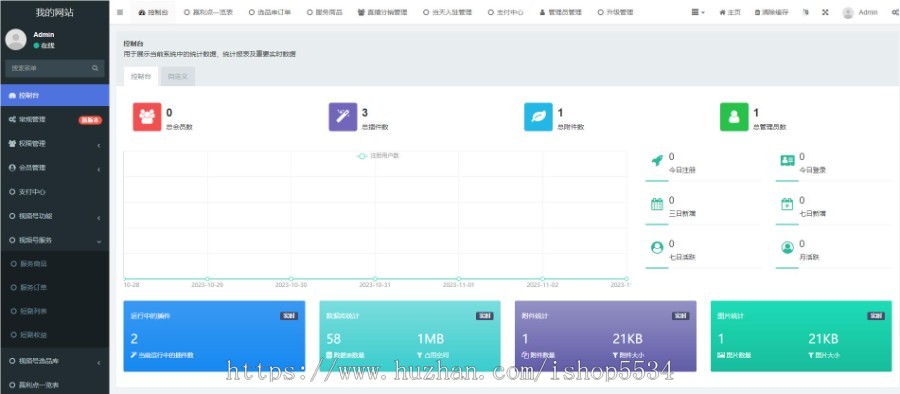Click the red total members icon tile
The width and height of the screenshot is (900, 394).
pos(147,117)
